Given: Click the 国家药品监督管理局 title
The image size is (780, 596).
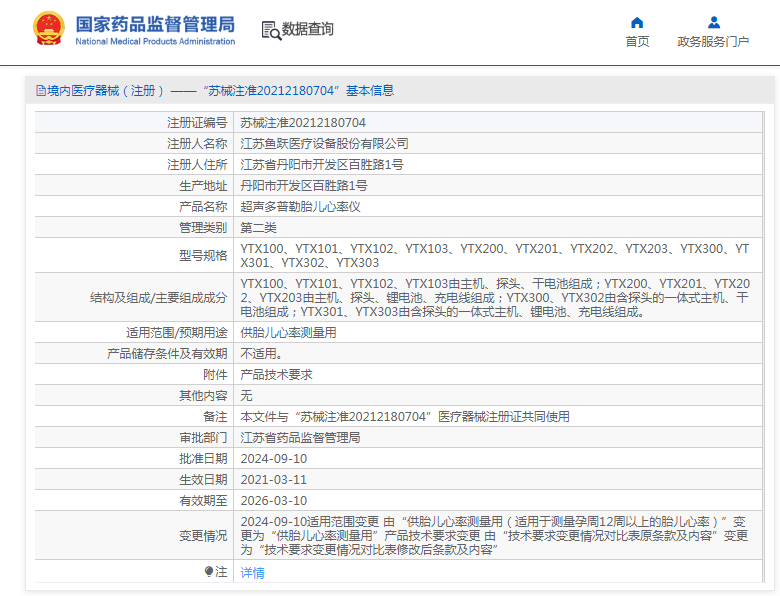Looking at the screenshot, I should (x=155, y=24).
